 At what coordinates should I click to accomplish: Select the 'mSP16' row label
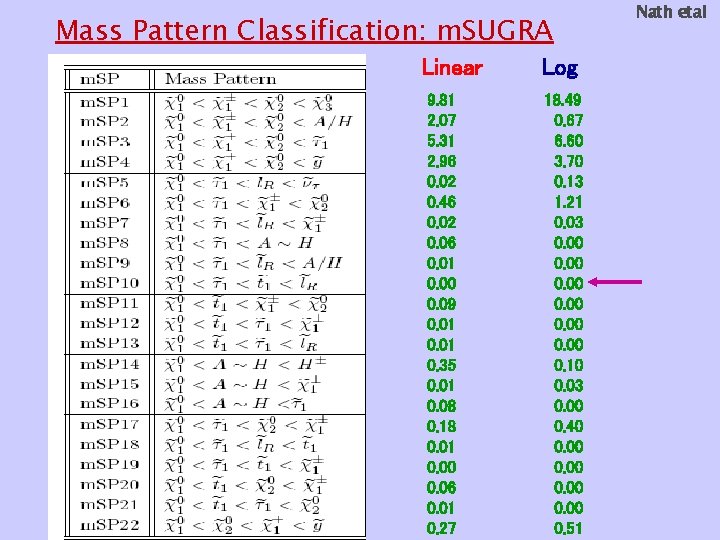[109, 404]
